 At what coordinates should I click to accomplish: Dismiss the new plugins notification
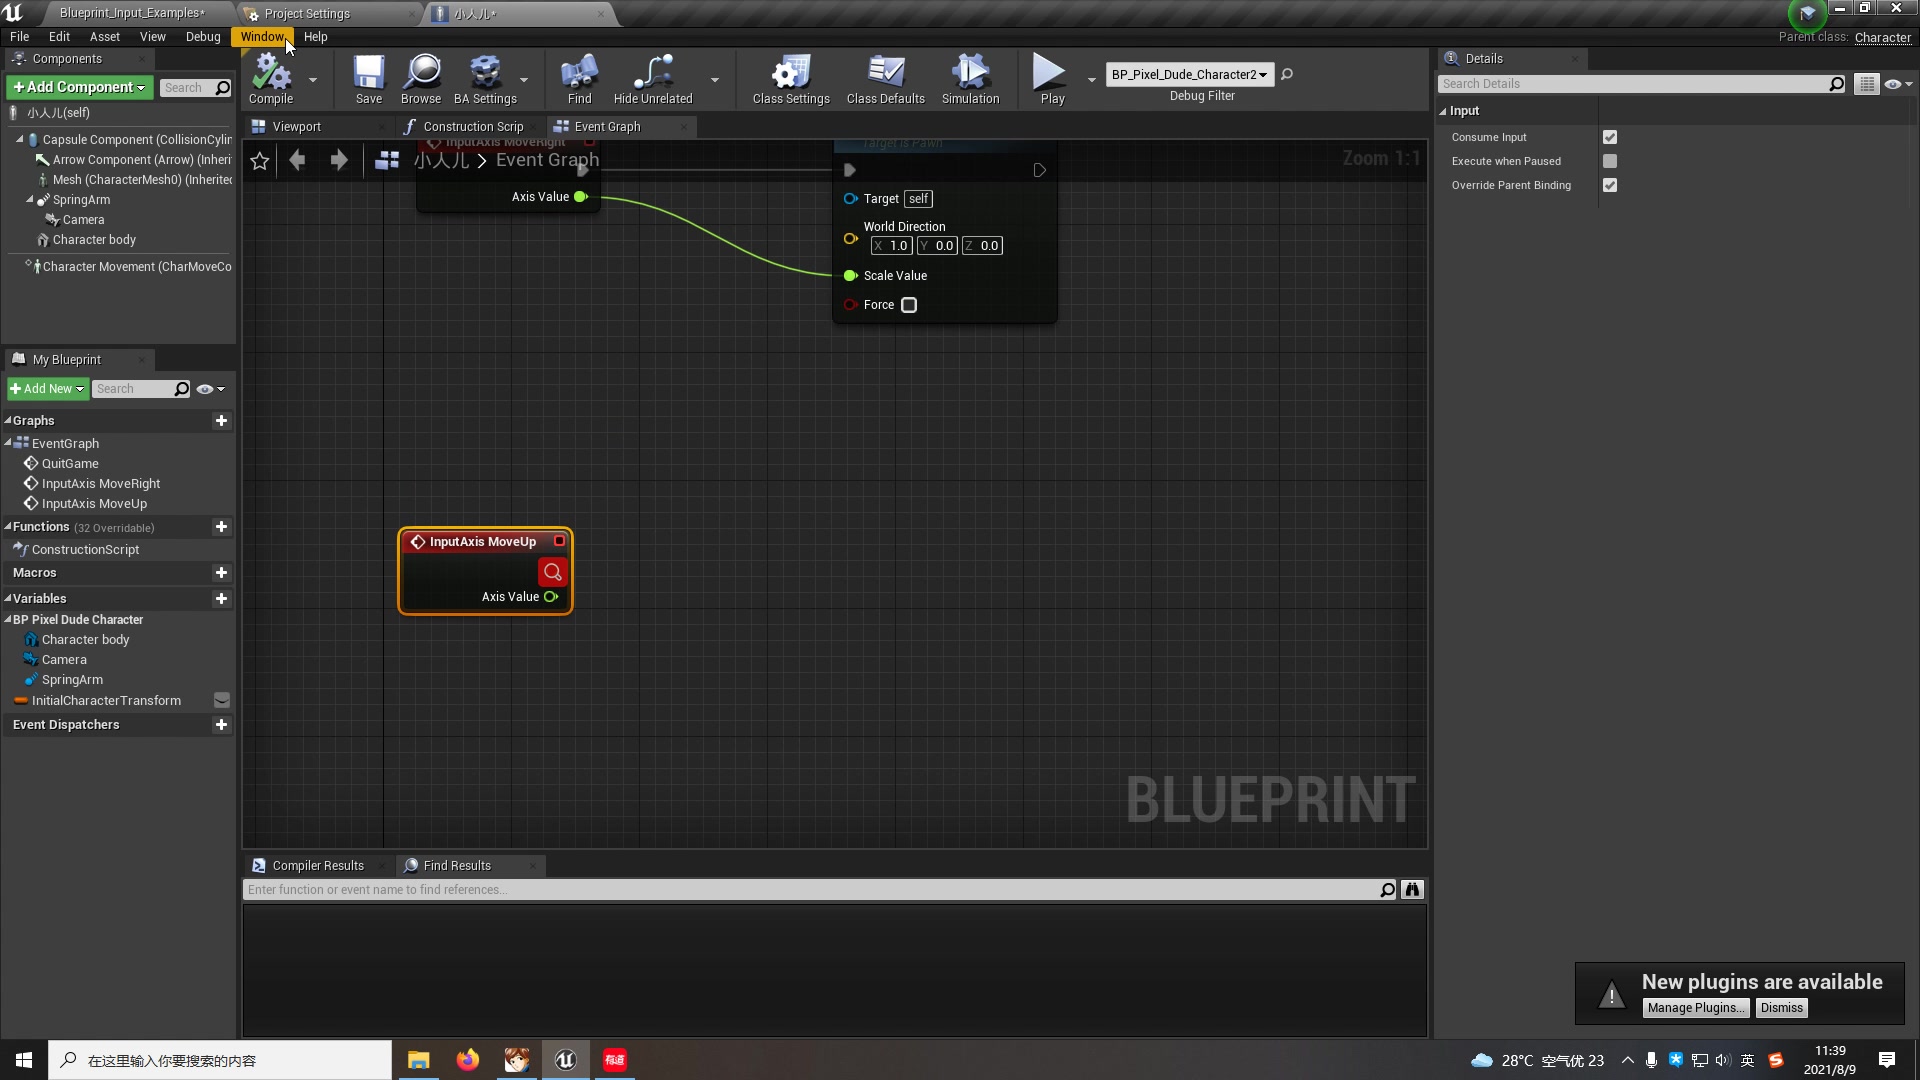1781,1008
